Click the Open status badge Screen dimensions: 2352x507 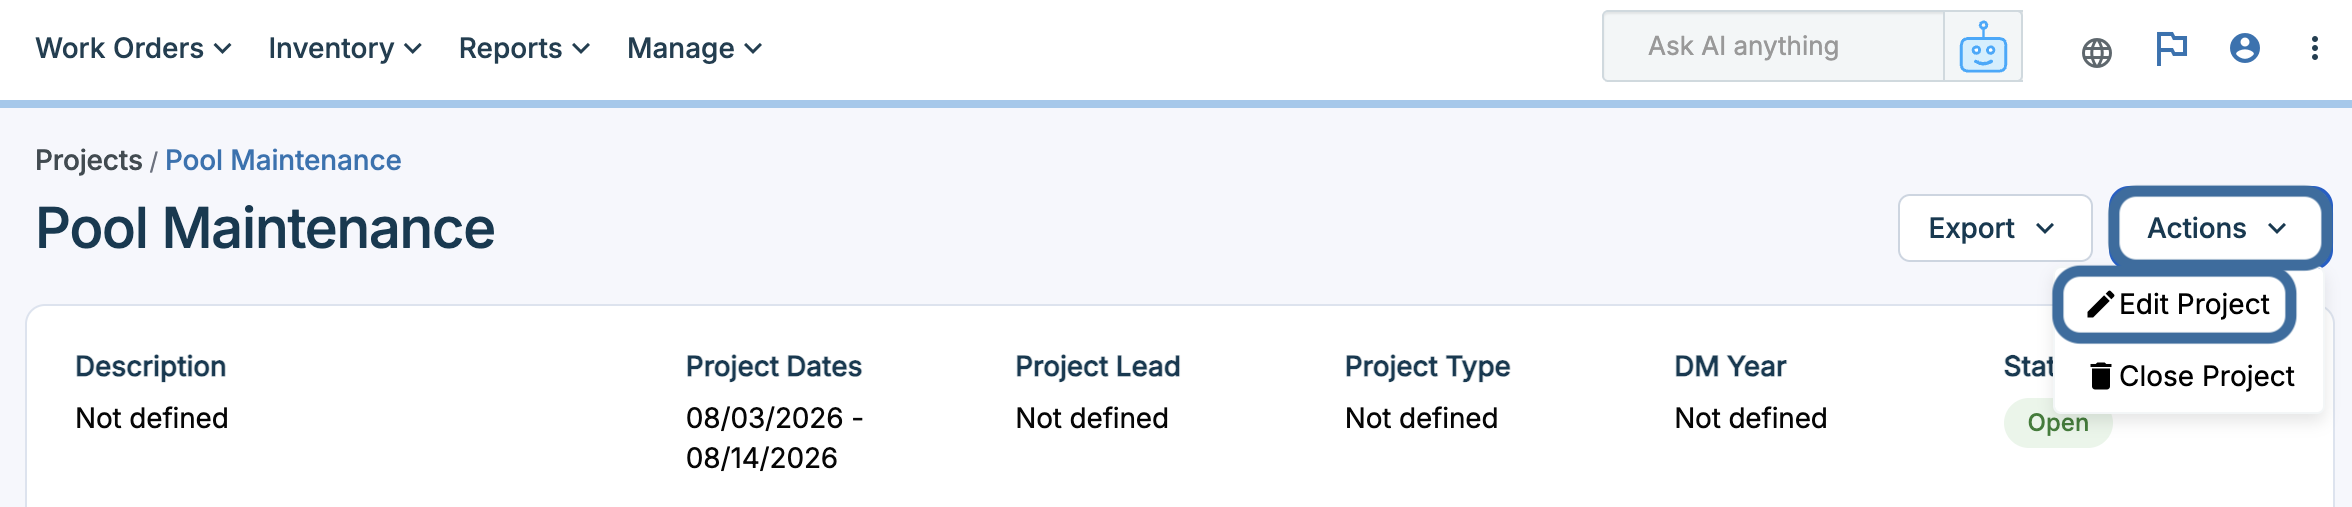[x=2058, y=423]
